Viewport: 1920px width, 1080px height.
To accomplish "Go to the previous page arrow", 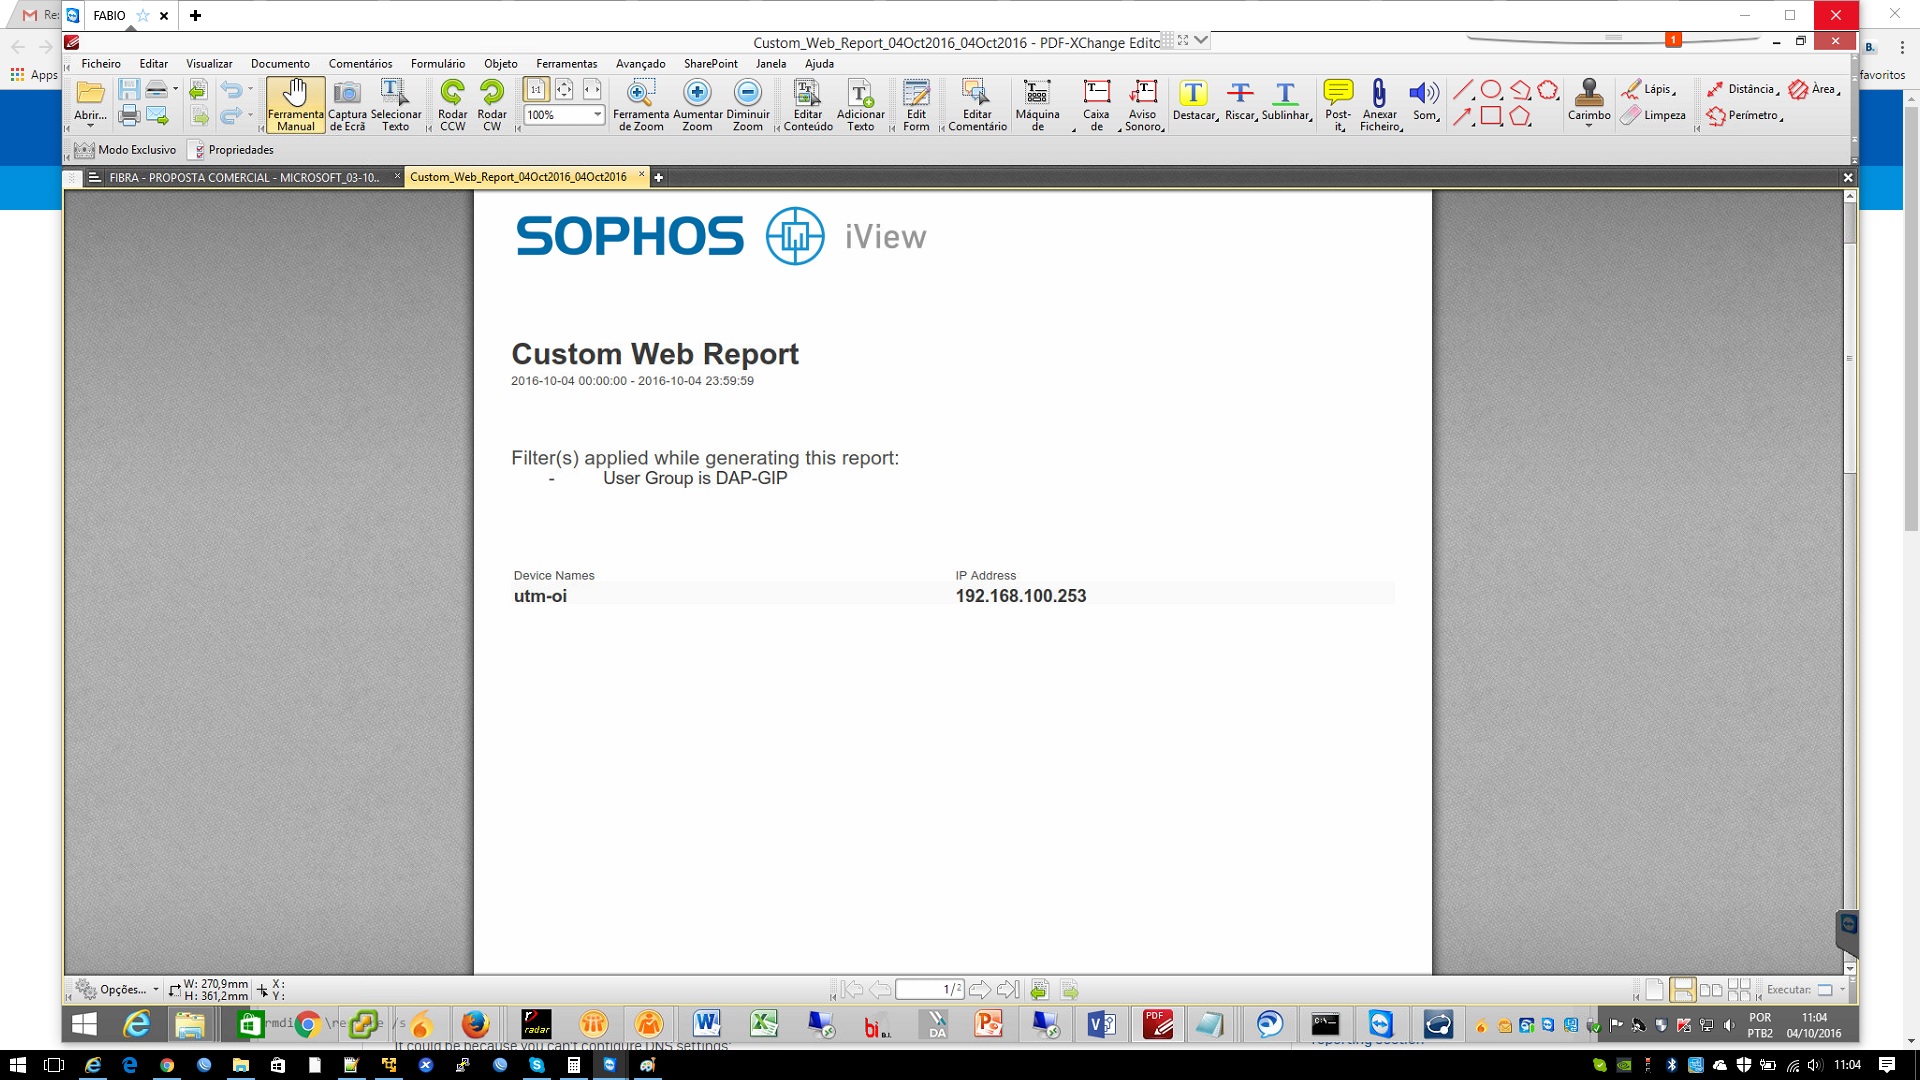I will [880, 990].
